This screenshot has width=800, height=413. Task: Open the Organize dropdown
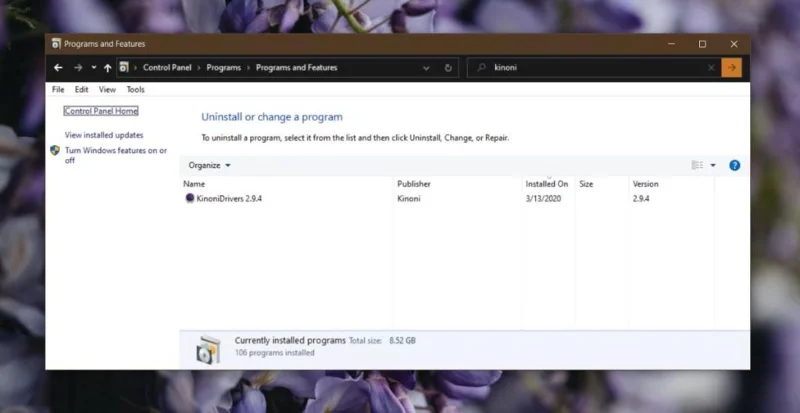(x=209, y=165)
